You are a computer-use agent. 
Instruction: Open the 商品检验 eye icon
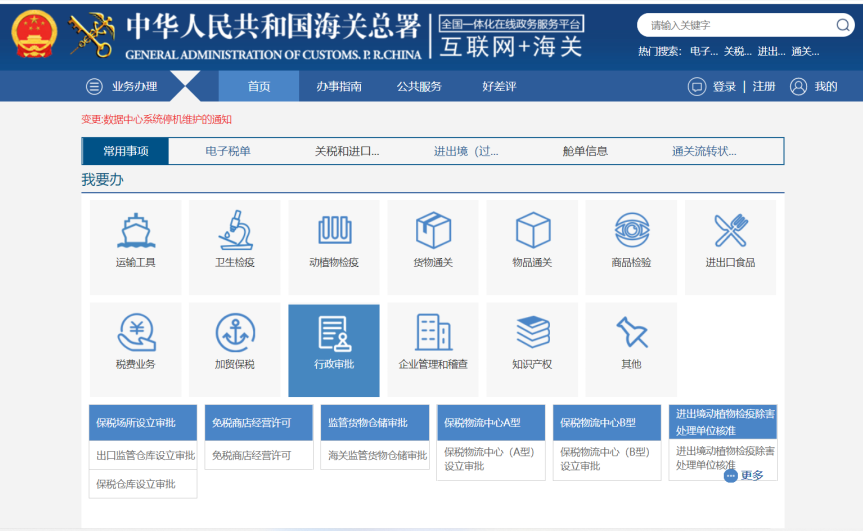[x=631, y=231]
